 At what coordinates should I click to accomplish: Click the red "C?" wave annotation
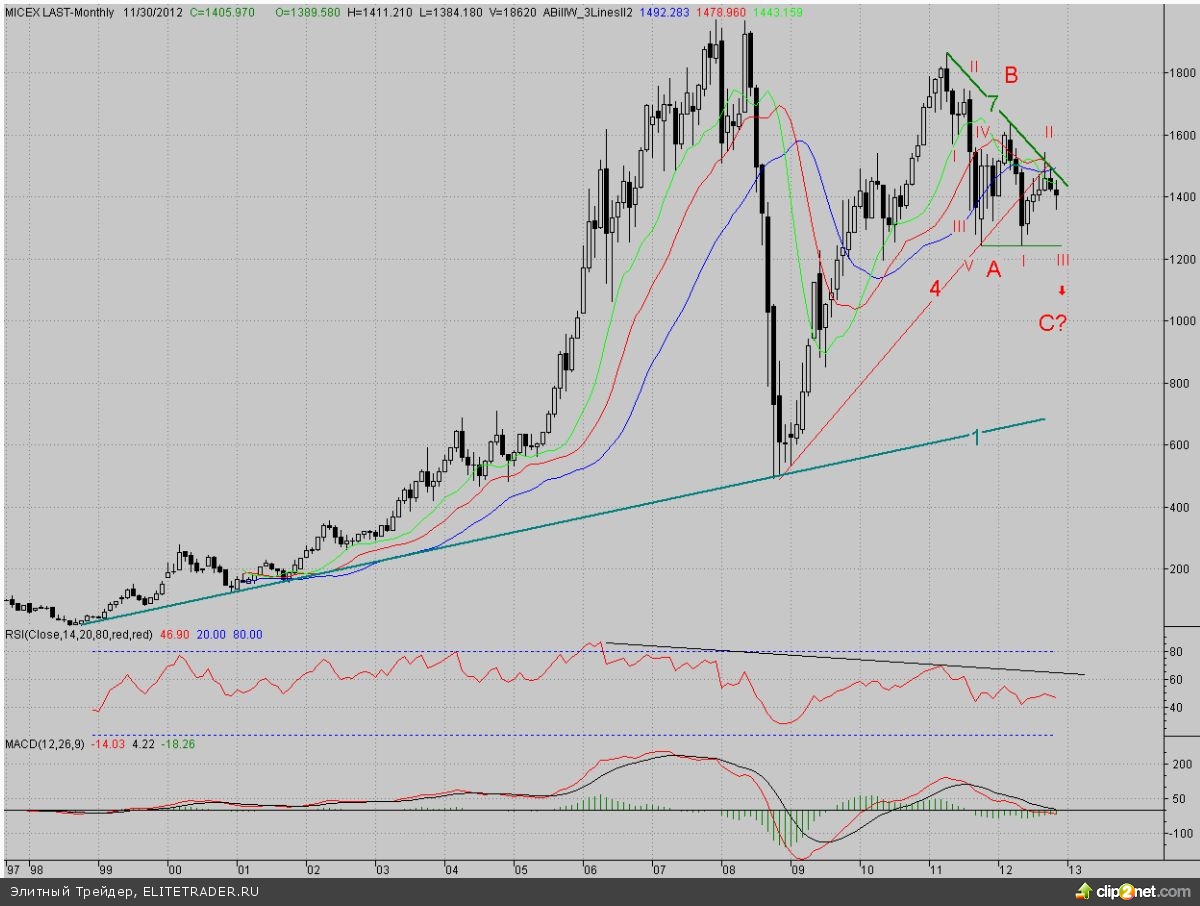(1053, 323)
